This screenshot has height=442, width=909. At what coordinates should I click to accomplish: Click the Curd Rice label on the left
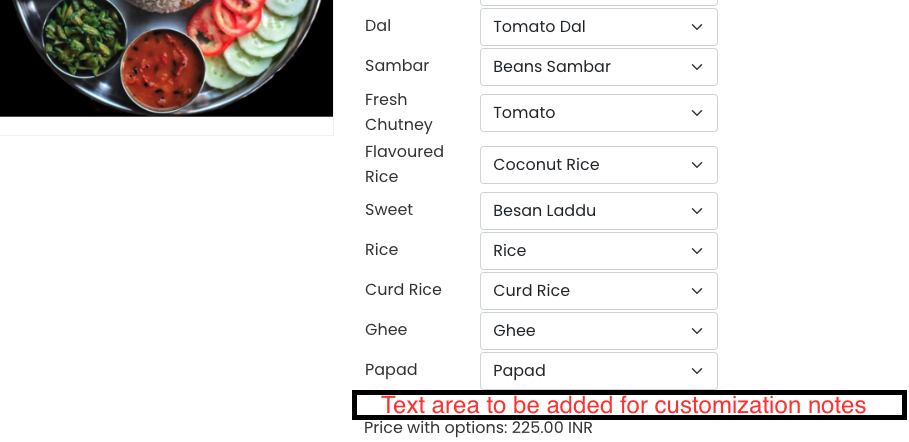pyautogui.click(x=403, y=290)
